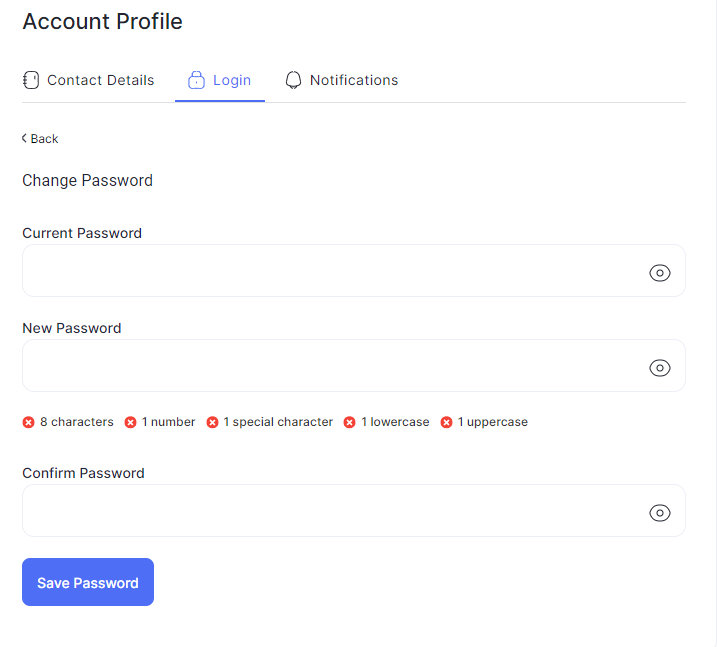Click the Save Password button
The image size is (717, 647).
coord(88,582)
